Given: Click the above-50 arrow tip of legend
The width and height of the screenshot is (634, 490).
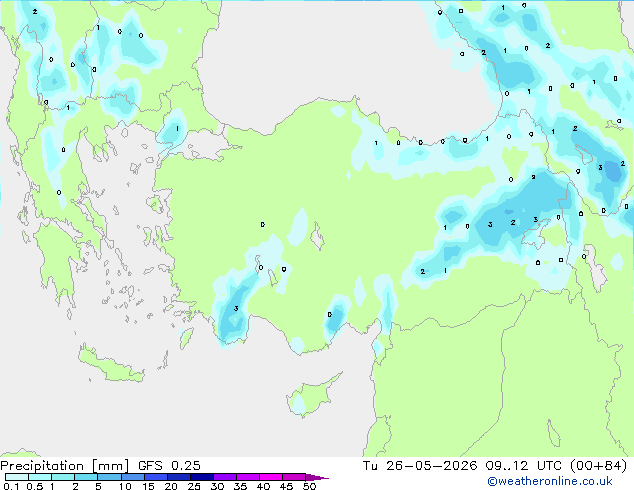Looking at the screenshot, I should pyautogui.click(x=317, y=477).
